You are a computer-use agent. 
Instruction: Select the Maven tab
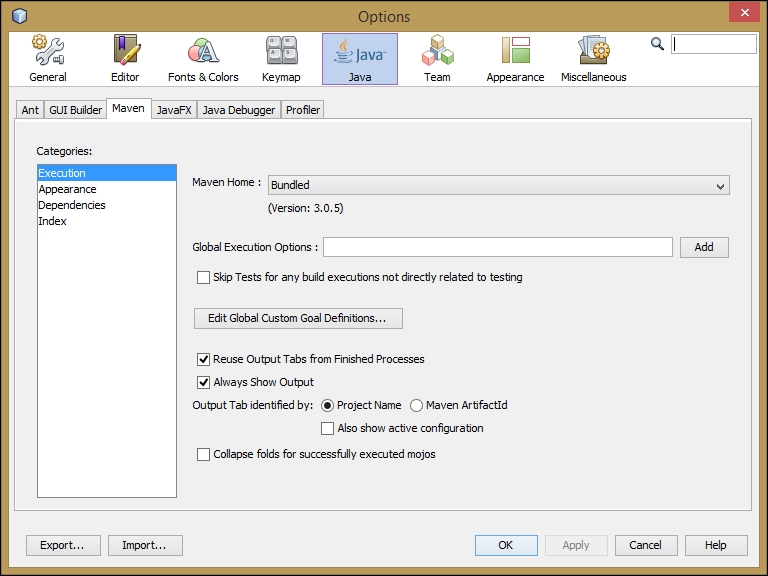128,108
